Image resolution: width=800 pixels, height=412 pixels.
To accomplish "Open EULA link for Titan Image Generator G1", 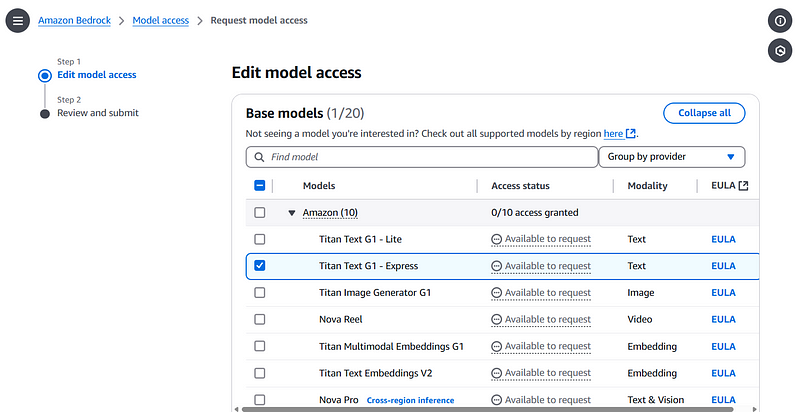I will [723, 293].
